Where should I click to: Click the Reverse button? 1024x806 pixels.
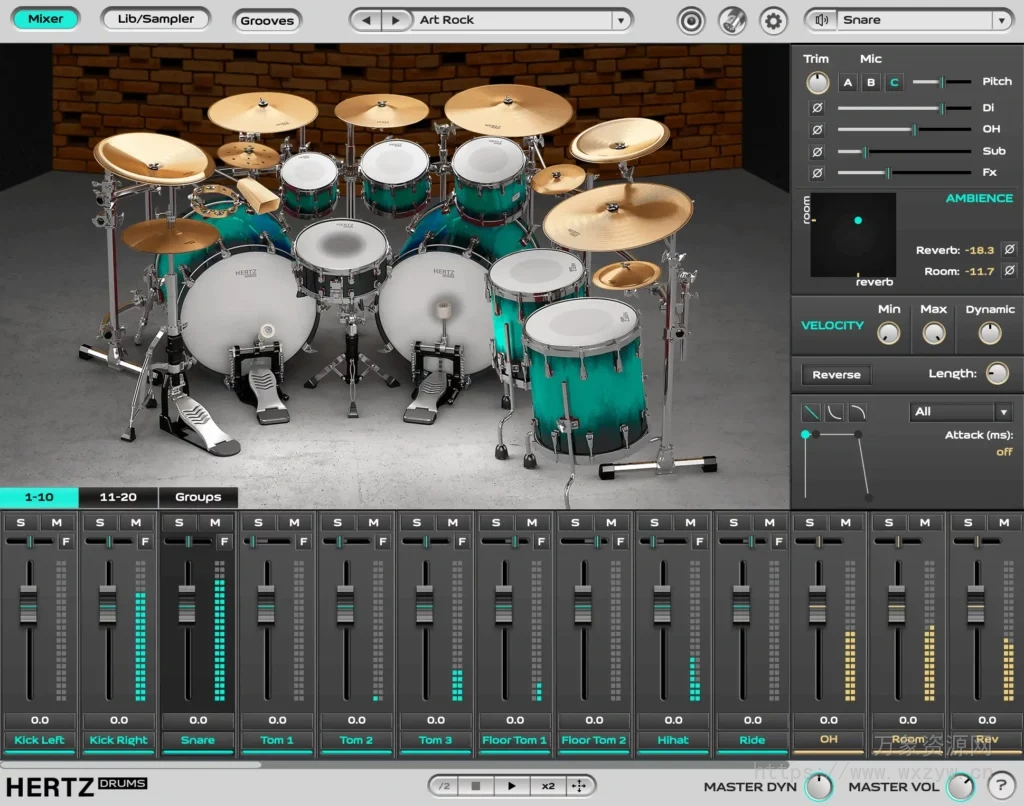coord(835,374)
